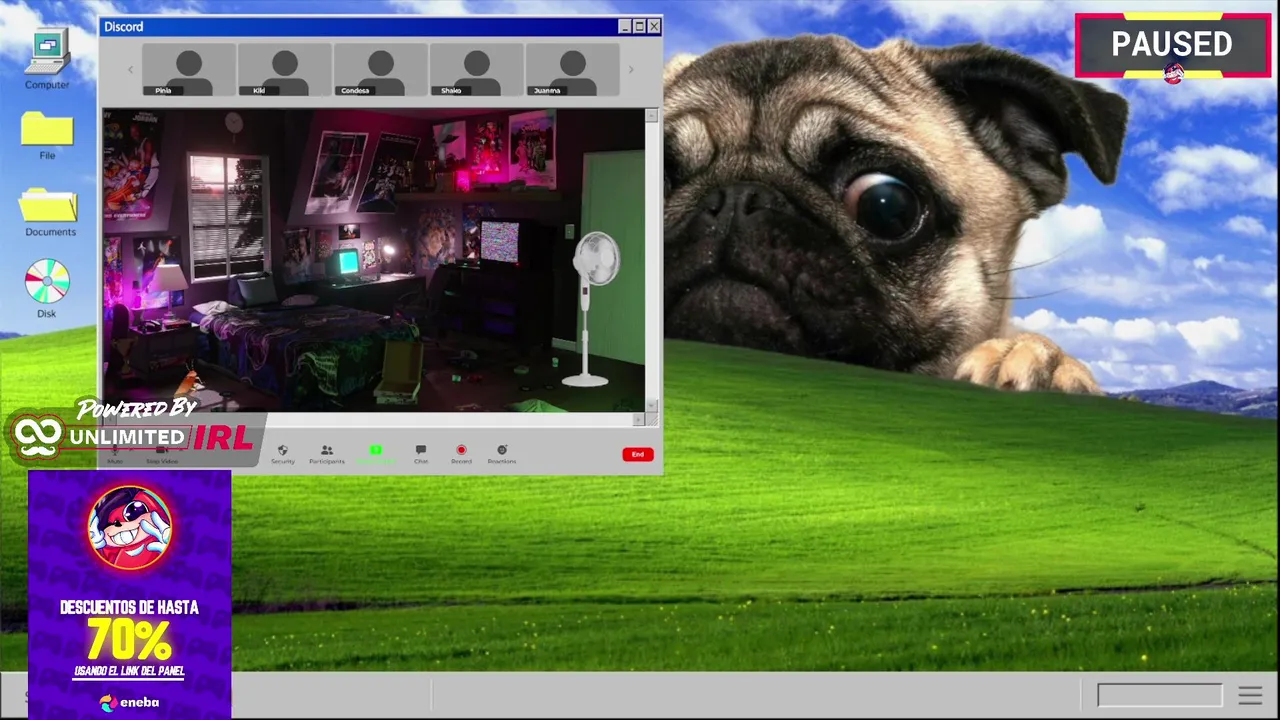Select Pinia's participant tile
Screen dimensions: 1280x720
tap(189, 70)
